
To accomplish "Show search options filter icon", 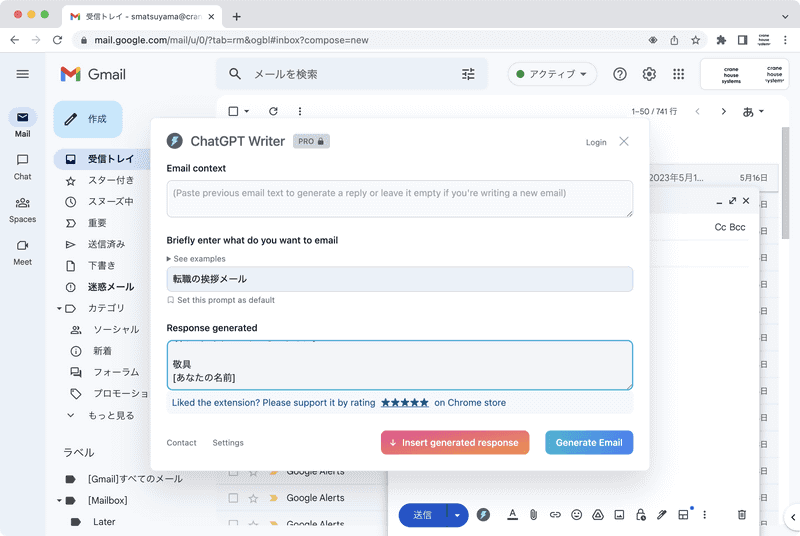I will (468, 74).
